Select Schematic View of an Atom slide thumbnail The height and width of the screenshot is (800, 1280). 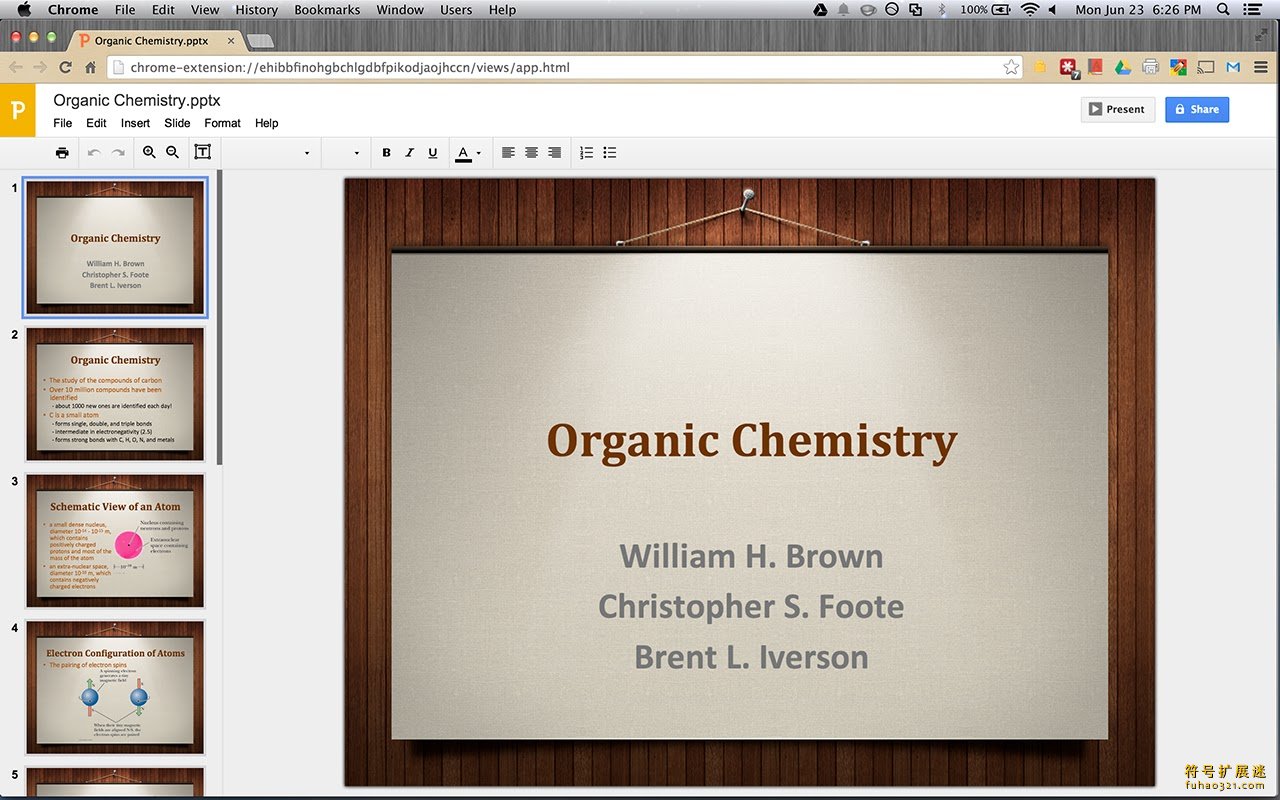pyautogui.click(x=115, y=541)
